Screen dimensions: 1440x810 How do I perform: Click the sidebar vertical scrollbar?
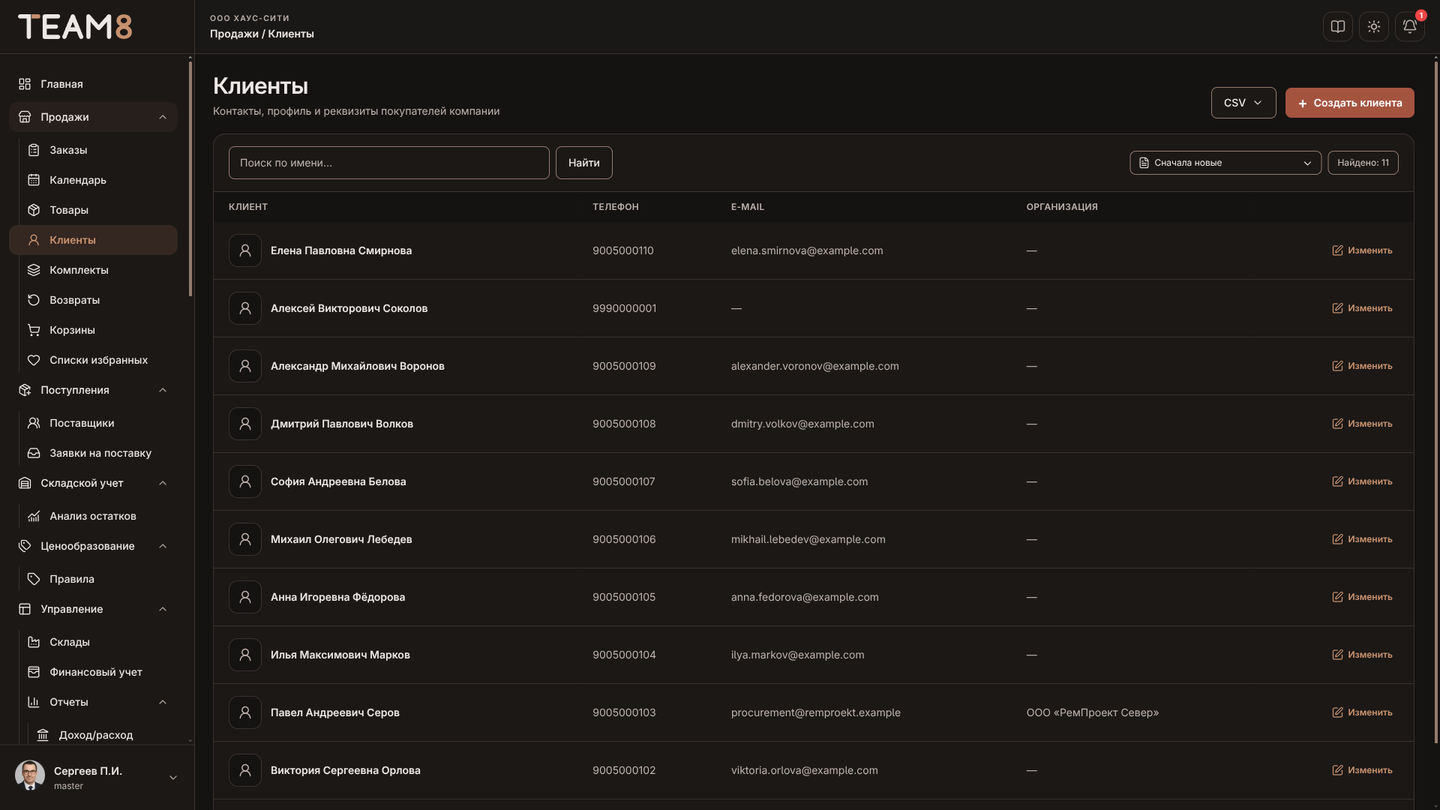click(x=190, y=180)
